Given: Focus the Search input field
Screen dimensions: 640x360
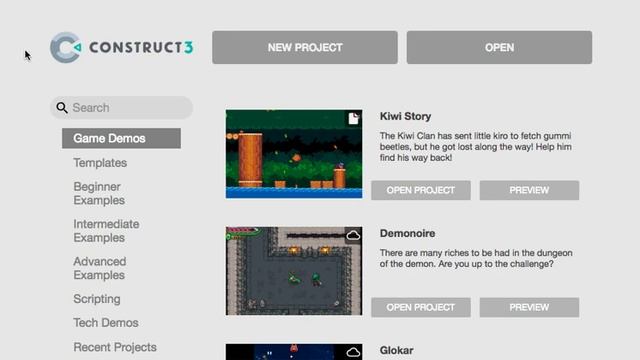Looking at the screenshot, I should pos(122,108).
